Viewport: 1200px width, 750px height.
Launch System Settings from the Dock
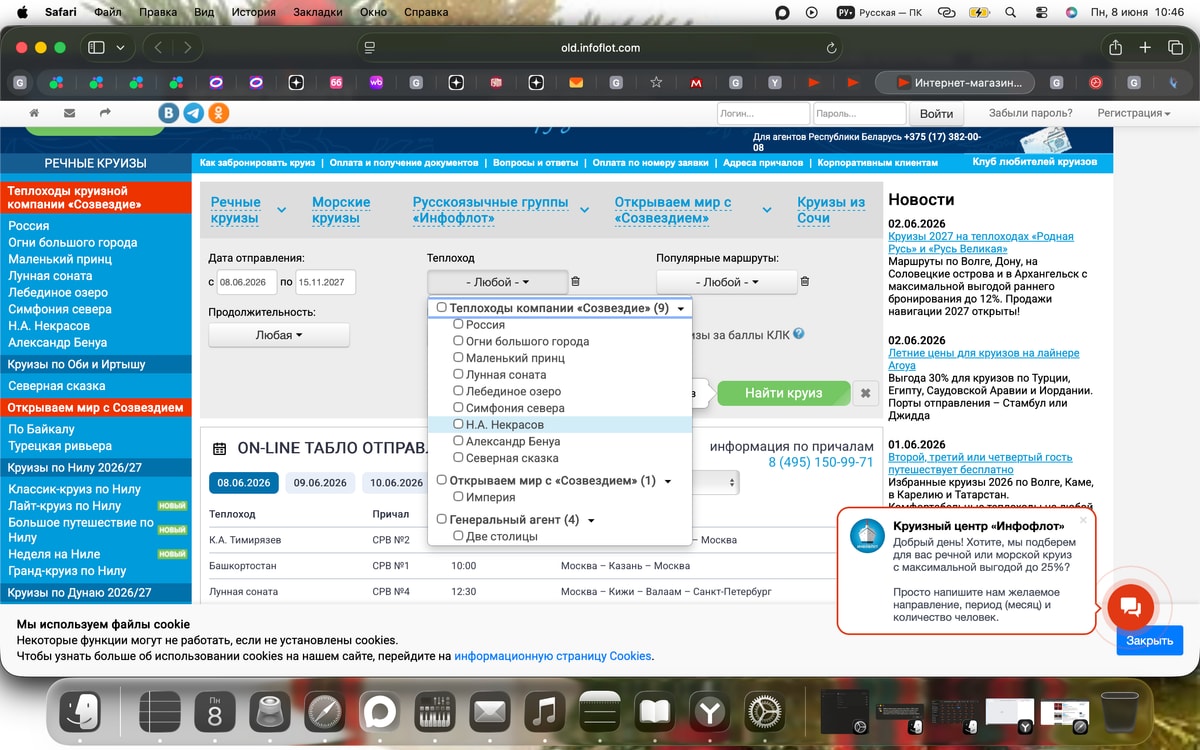pyautogui.click(x=766, y=712)
